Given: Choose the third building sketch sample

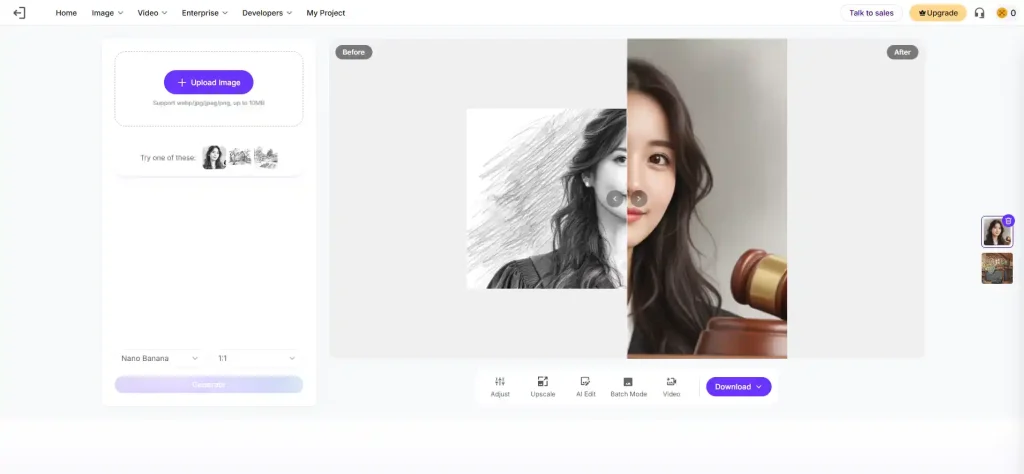Looking at the screenshot, I should coord(266,157).
